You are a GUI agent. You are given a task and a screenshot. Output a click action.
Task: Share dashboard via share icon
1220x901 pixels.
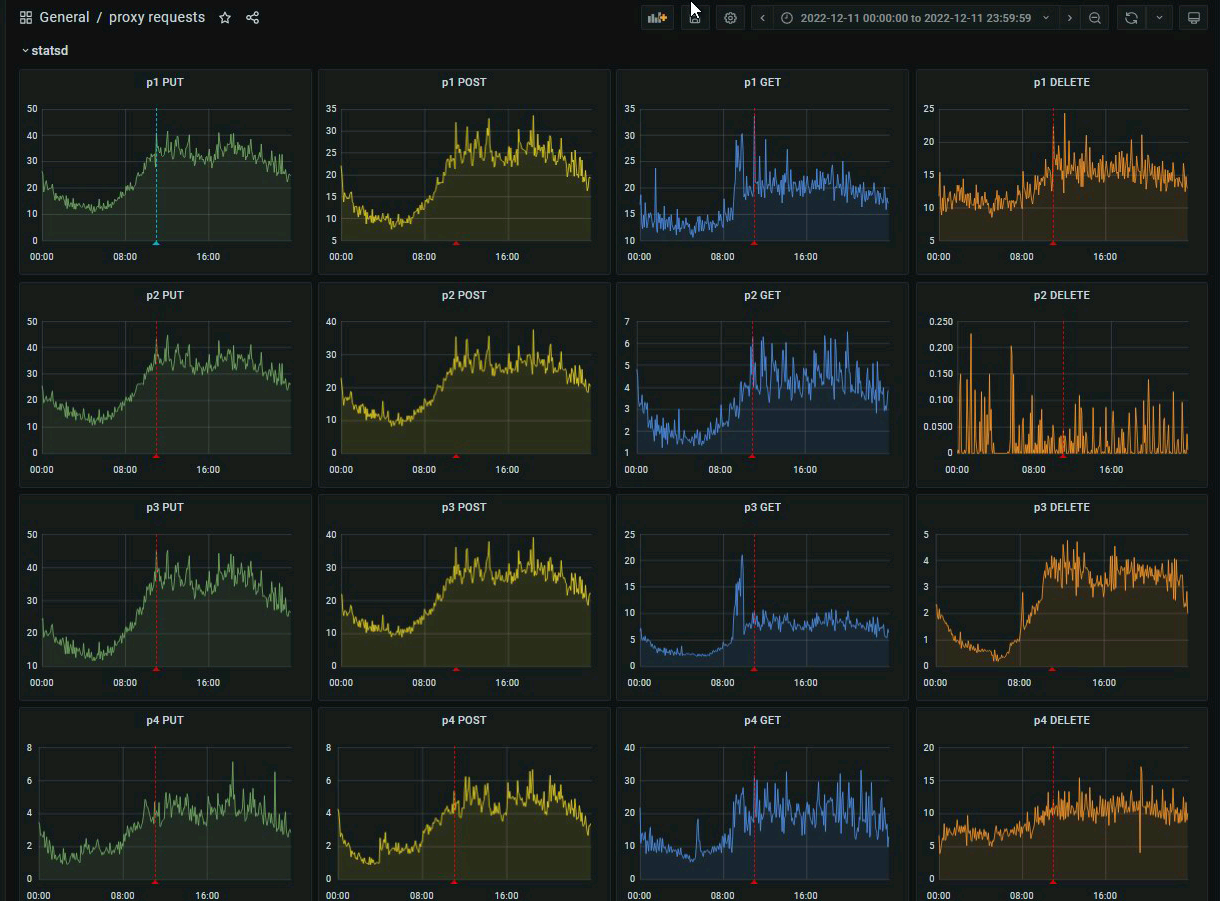252,18
